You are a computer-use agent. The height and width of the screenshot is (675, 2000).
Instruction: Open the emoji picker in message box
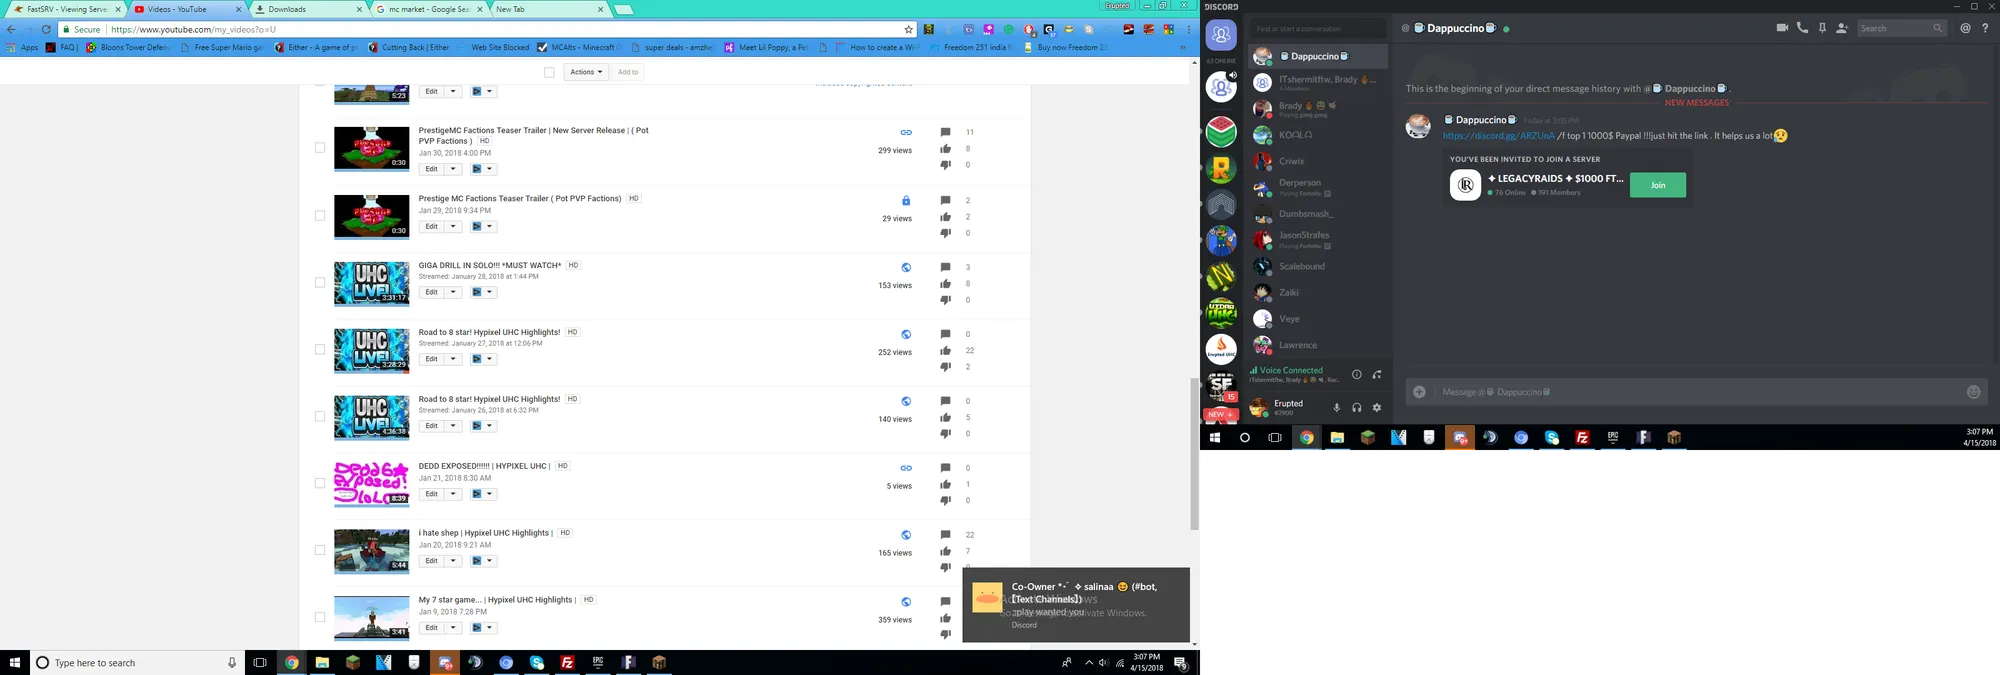(x=1973, y=392)
